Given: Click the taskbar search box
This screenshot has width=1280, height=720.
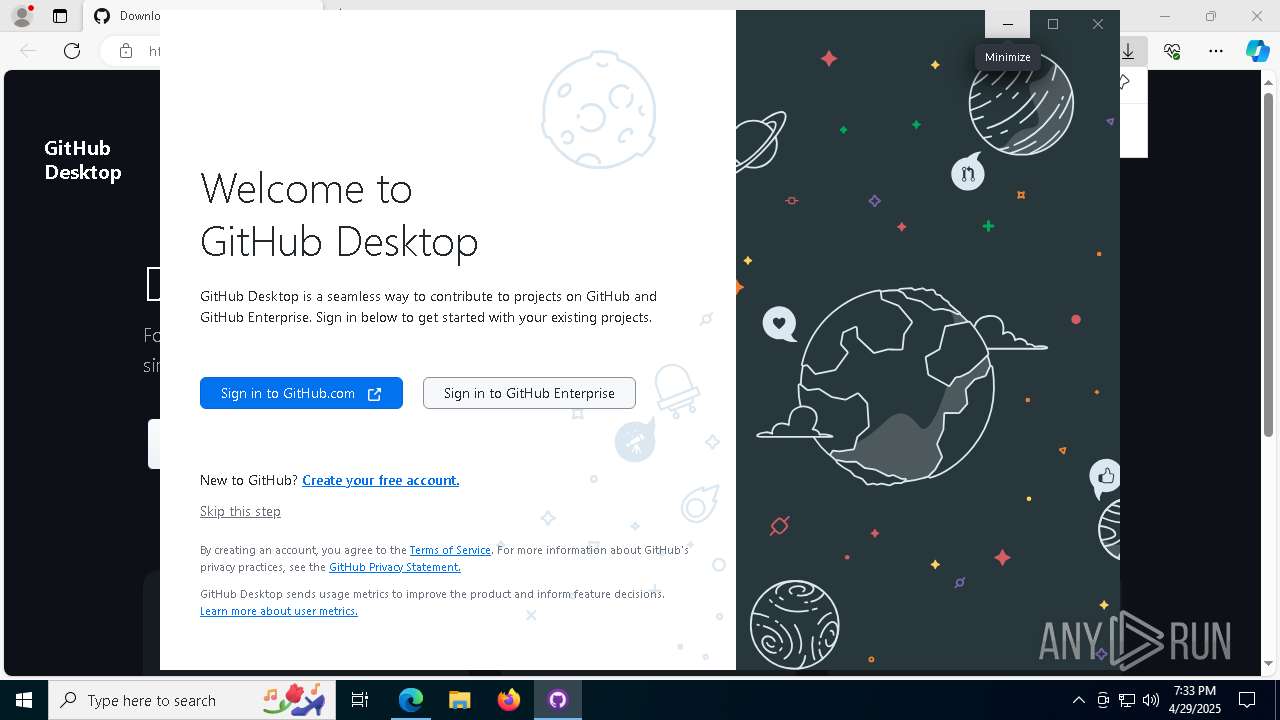Looking at the screenshot, I should pos(190,700).
